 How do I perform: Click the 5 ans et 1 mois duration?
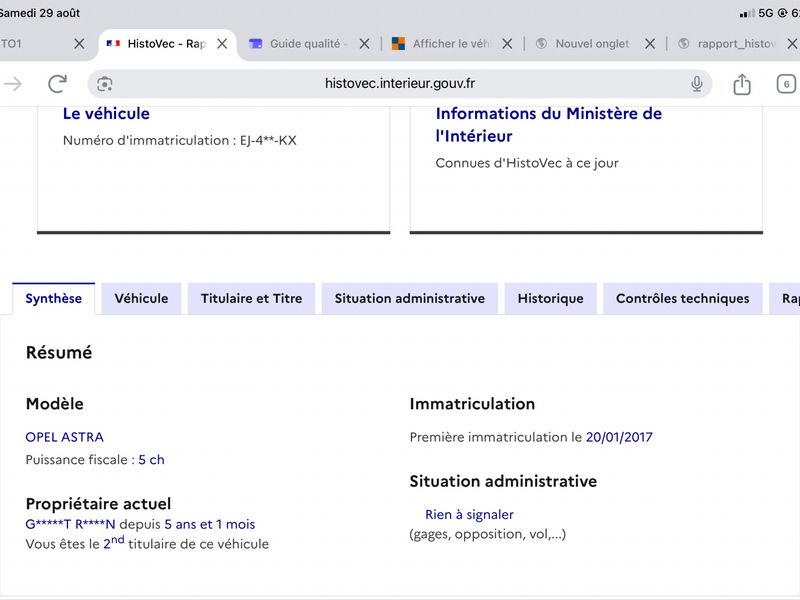pos(210,524)
